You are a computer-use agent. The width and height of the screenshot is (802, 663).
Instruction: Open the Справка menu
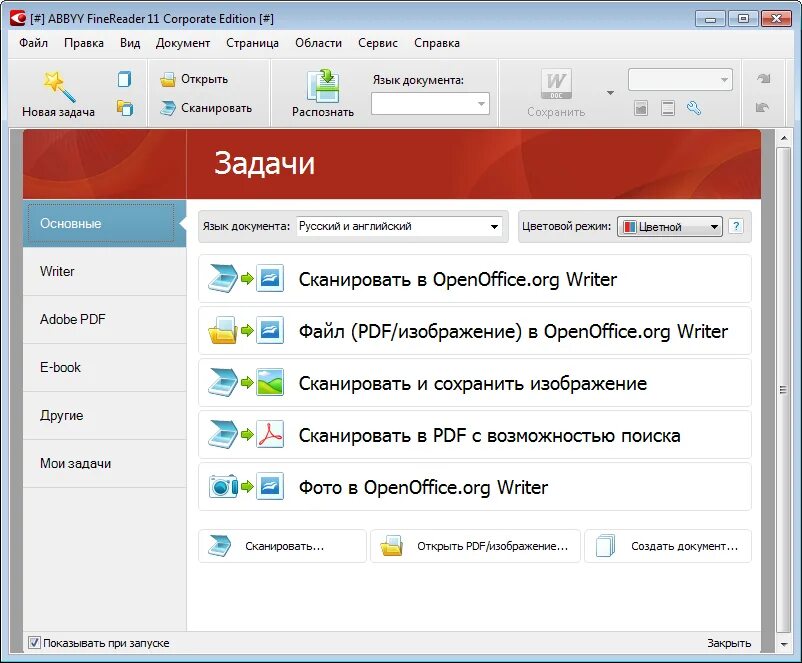[x=437, y=43]
